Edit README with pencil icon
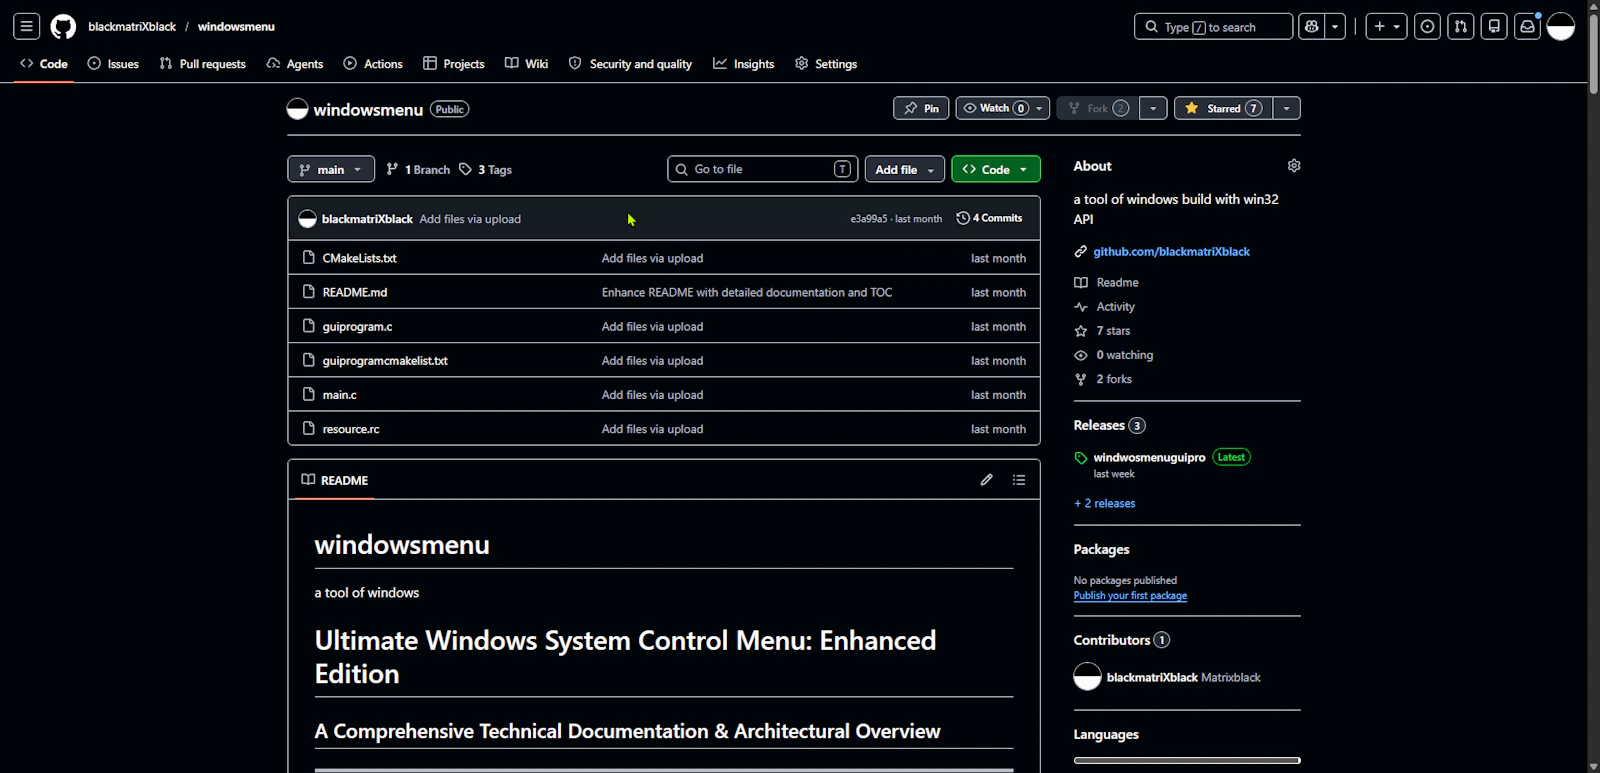 tap(987, 480)
